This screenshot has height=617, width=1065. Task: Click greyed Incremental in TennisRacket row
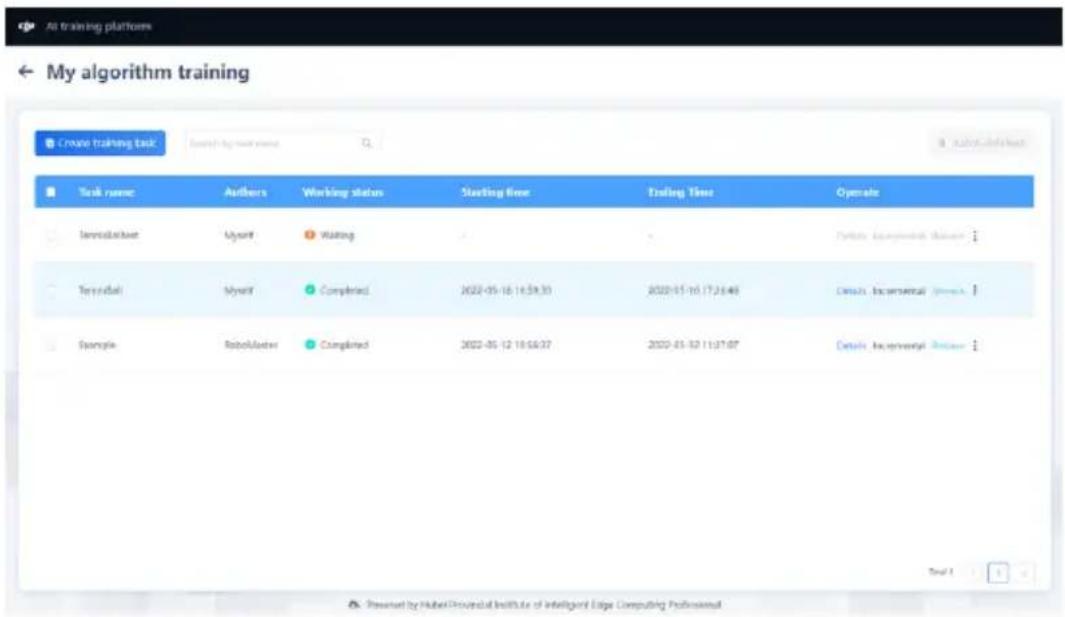899,236
